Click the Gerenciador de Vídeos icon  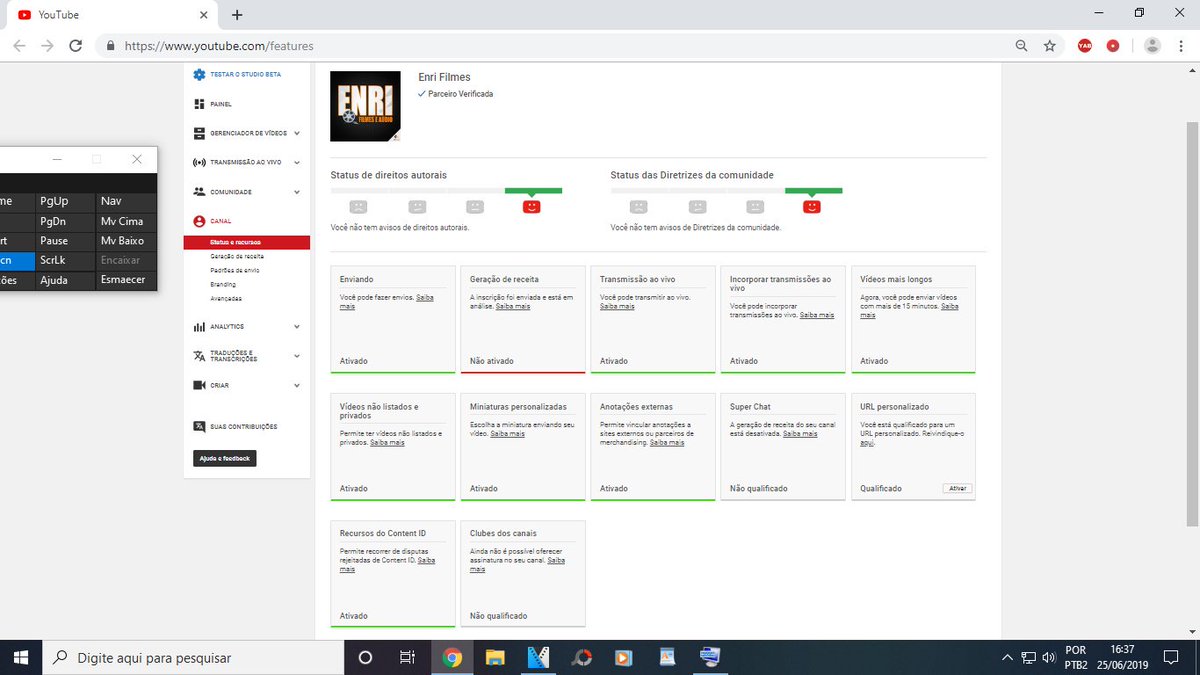tap(199, 133)
